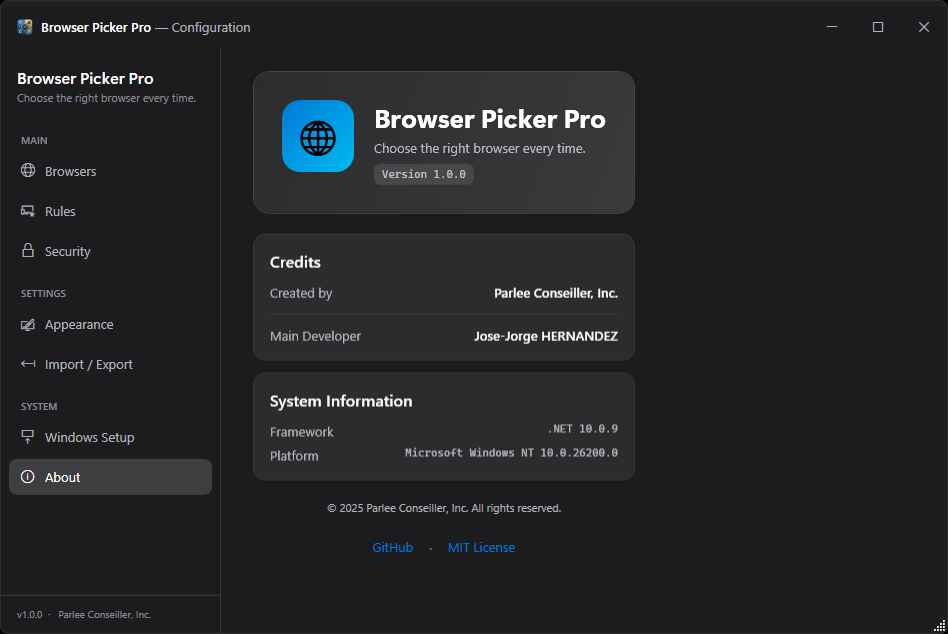Maximize the configuration window

[878, 27]
